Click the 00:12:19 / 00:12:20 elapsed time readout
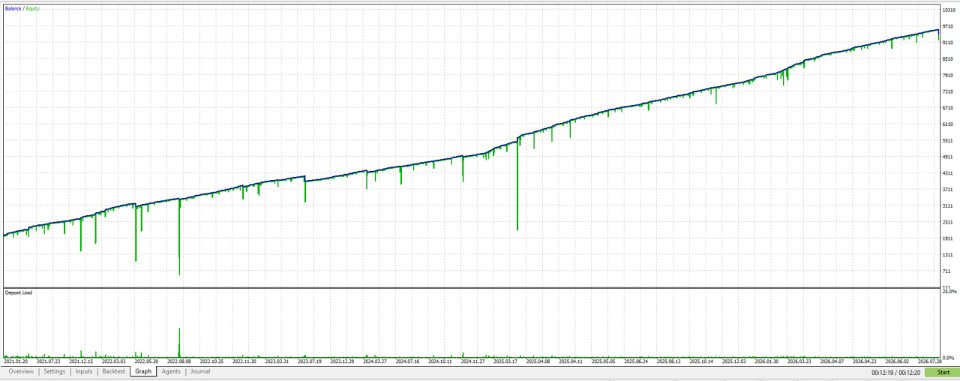Image resolution: width=960 pixels, height=381 pixels. coord(896,372)
